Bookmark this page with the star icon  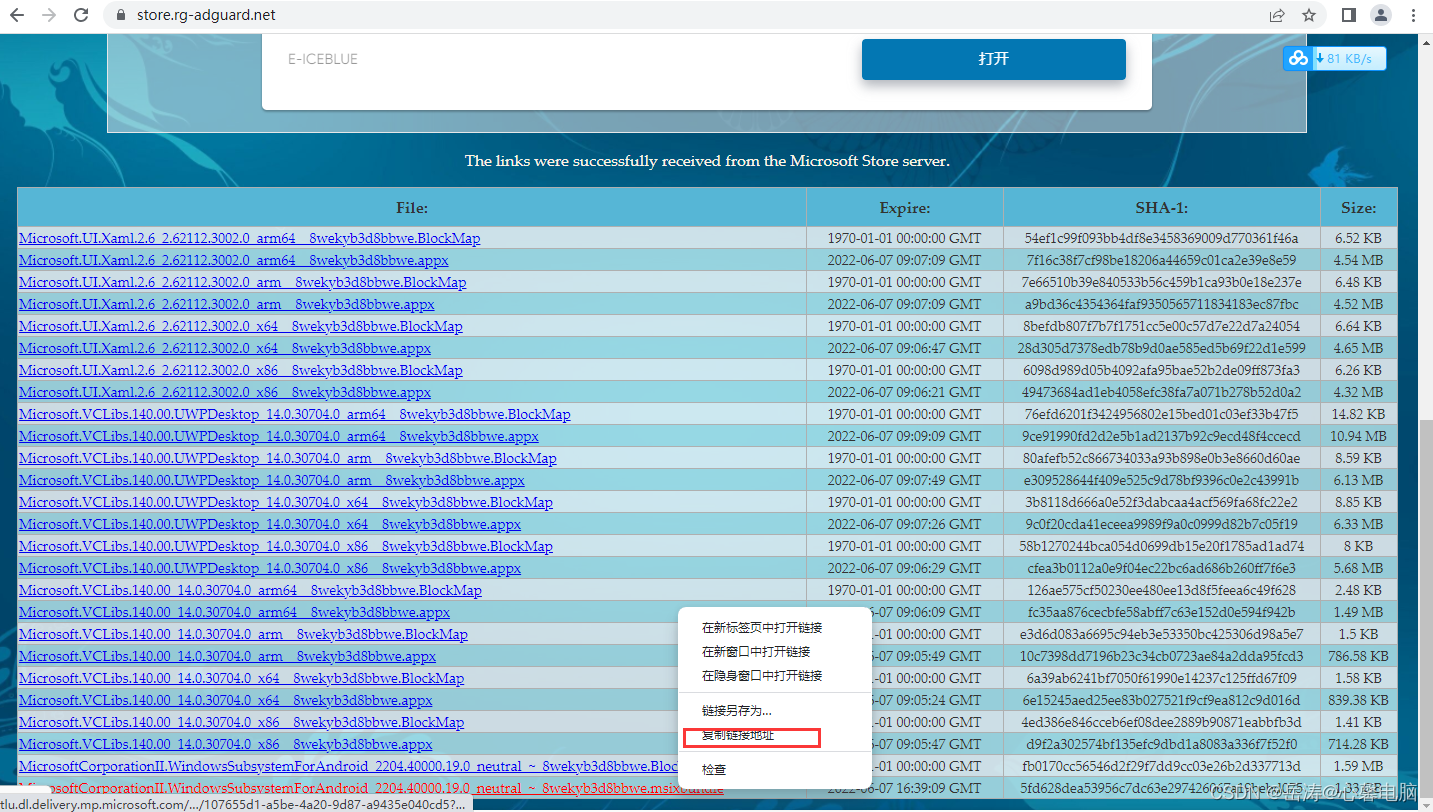[x=1308, y=15]
